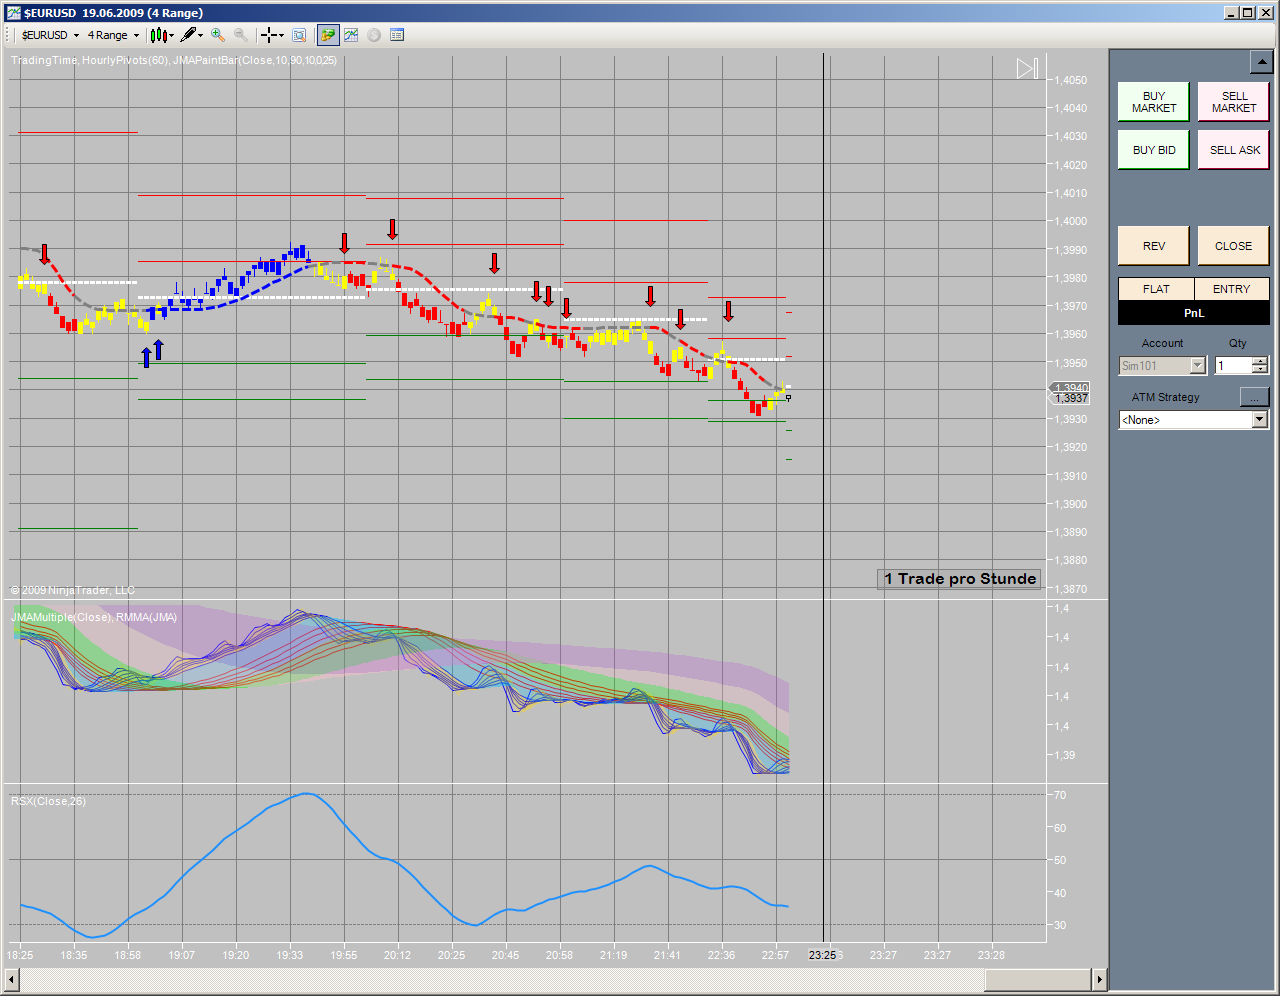Click the BUY BID button
1280x996 pixels.
1154,150
